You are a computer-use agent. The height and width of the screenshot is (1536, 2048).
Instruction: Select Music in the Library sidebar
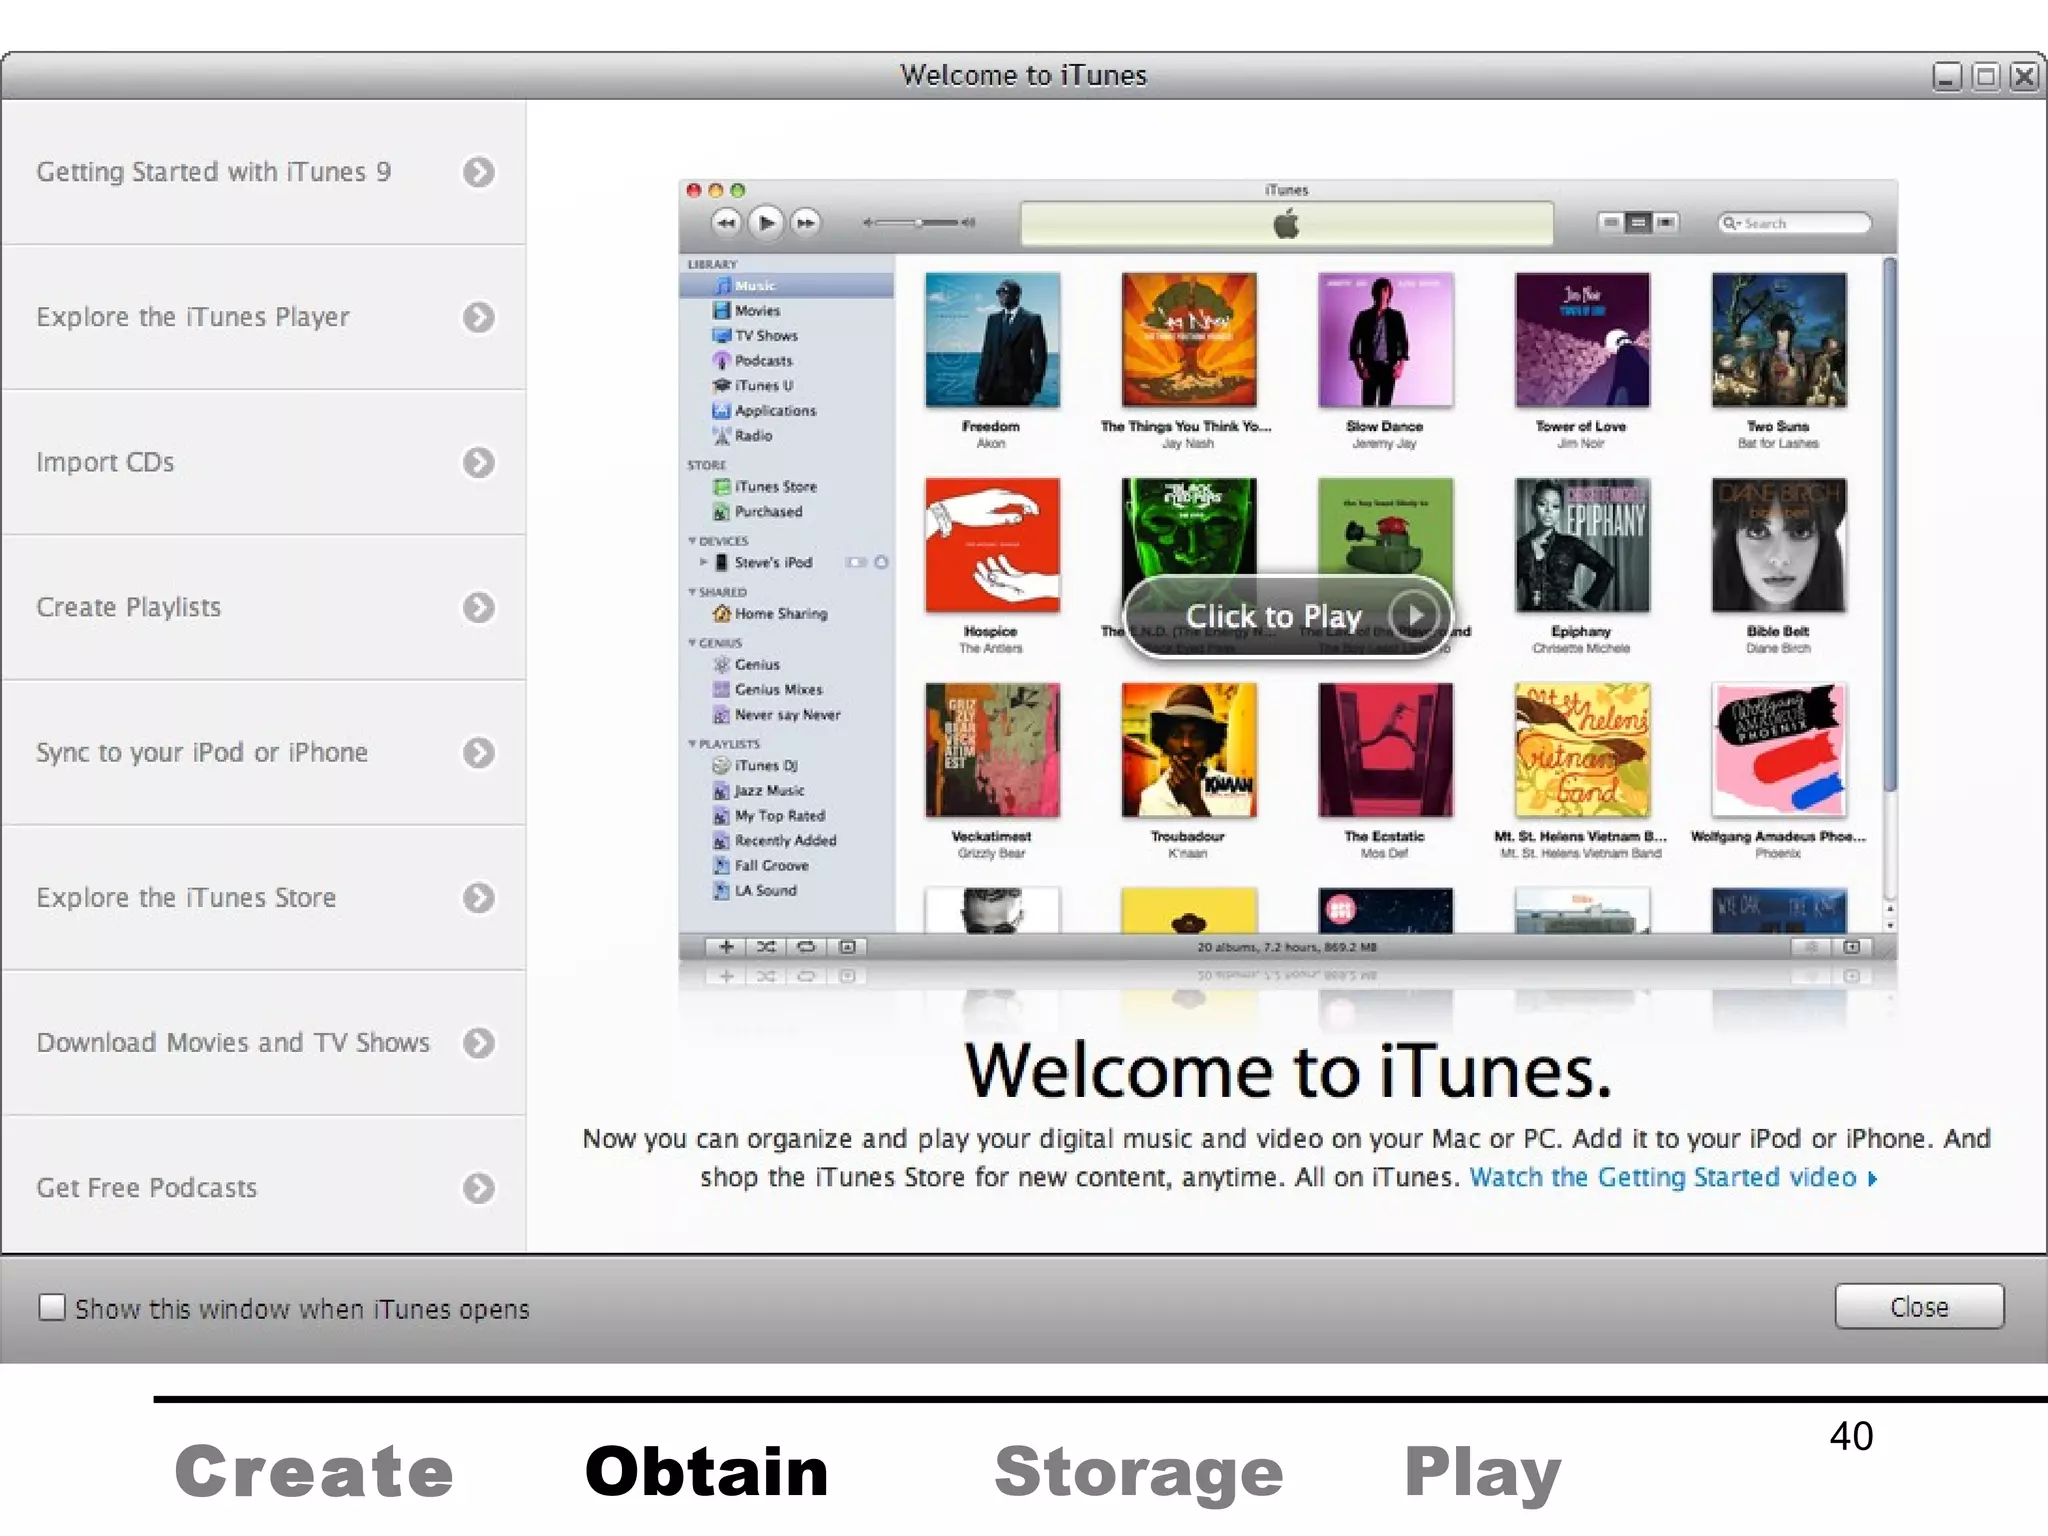coord(786,286)
